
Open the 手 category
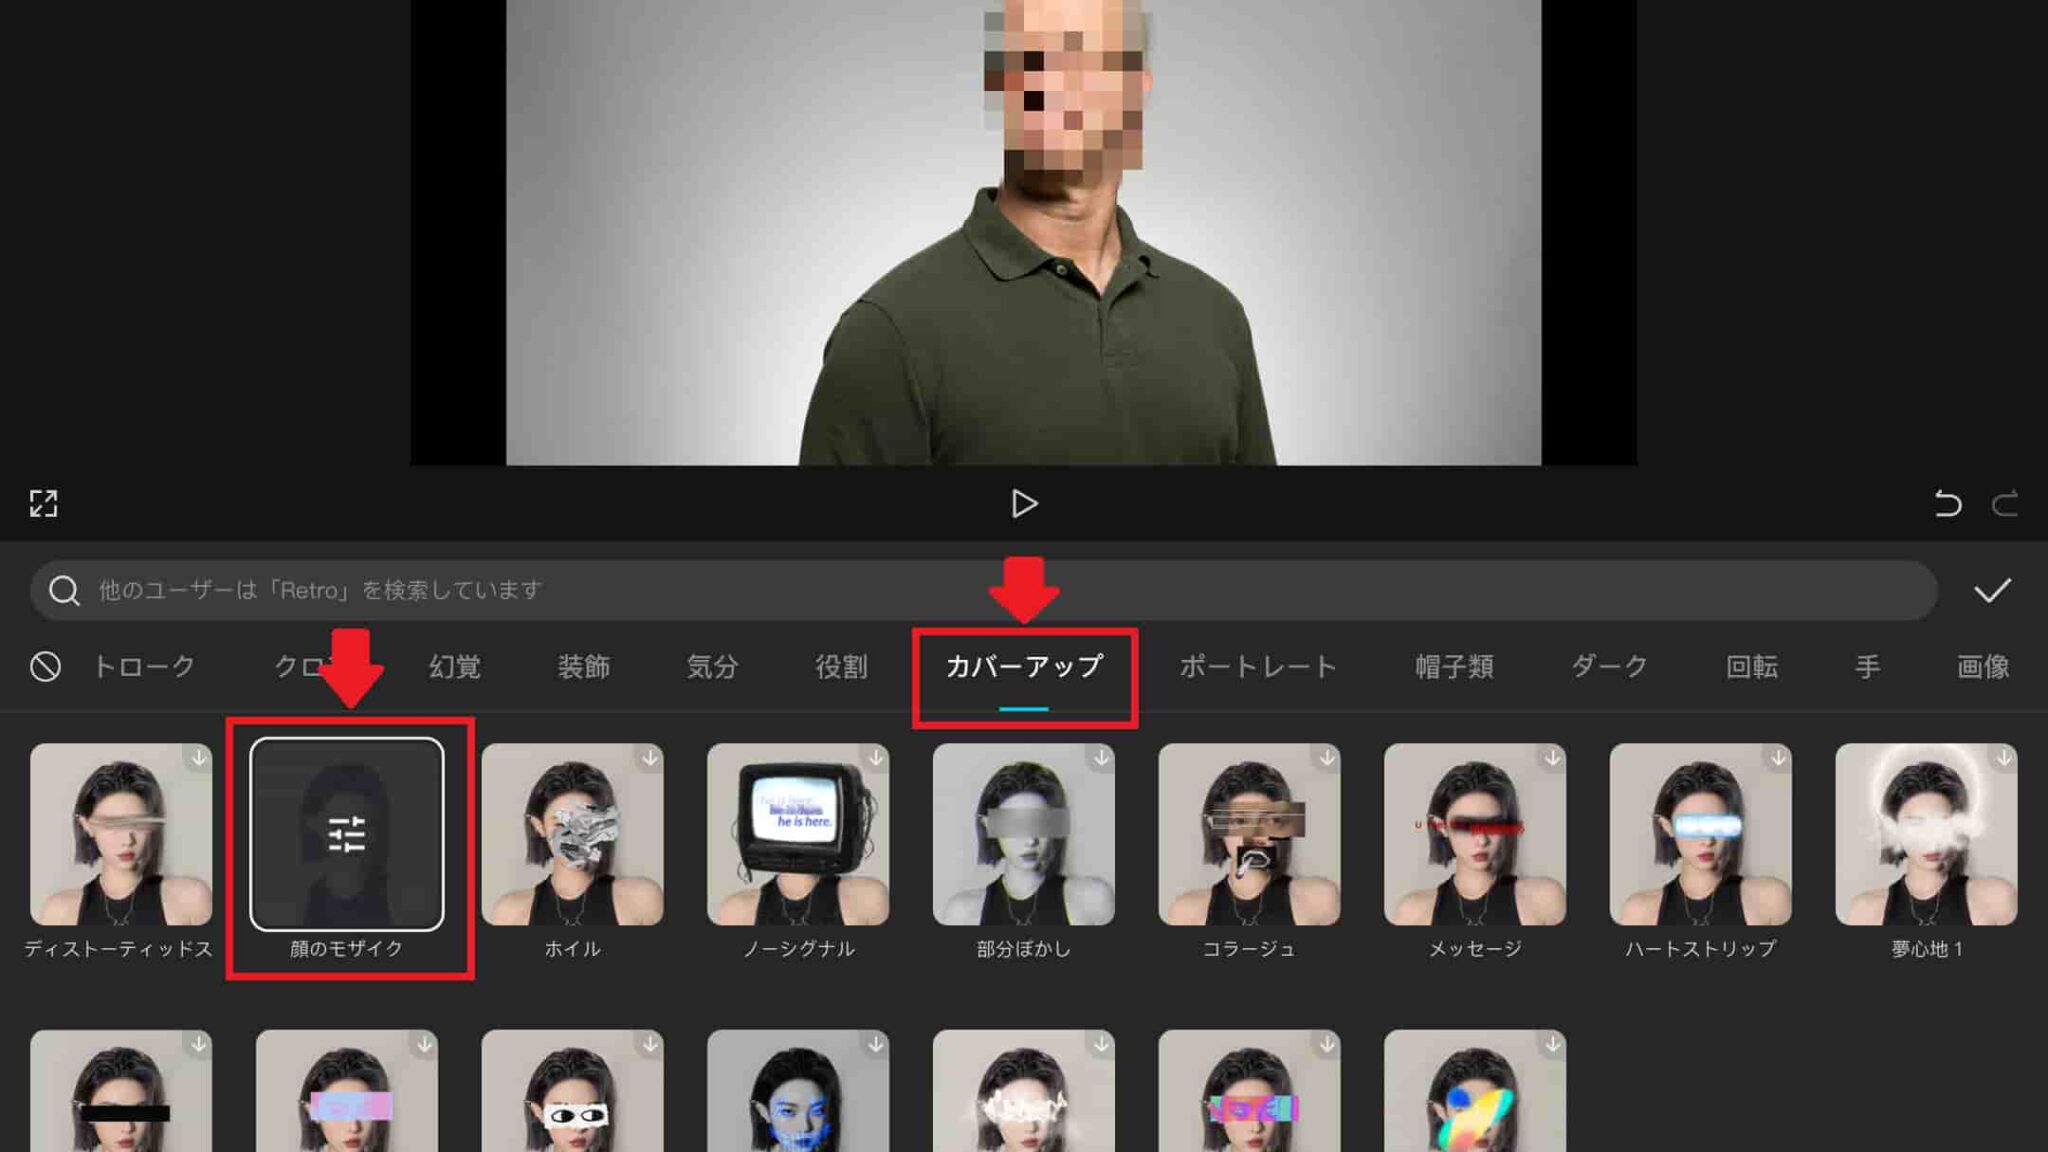tap(1867, 666)
